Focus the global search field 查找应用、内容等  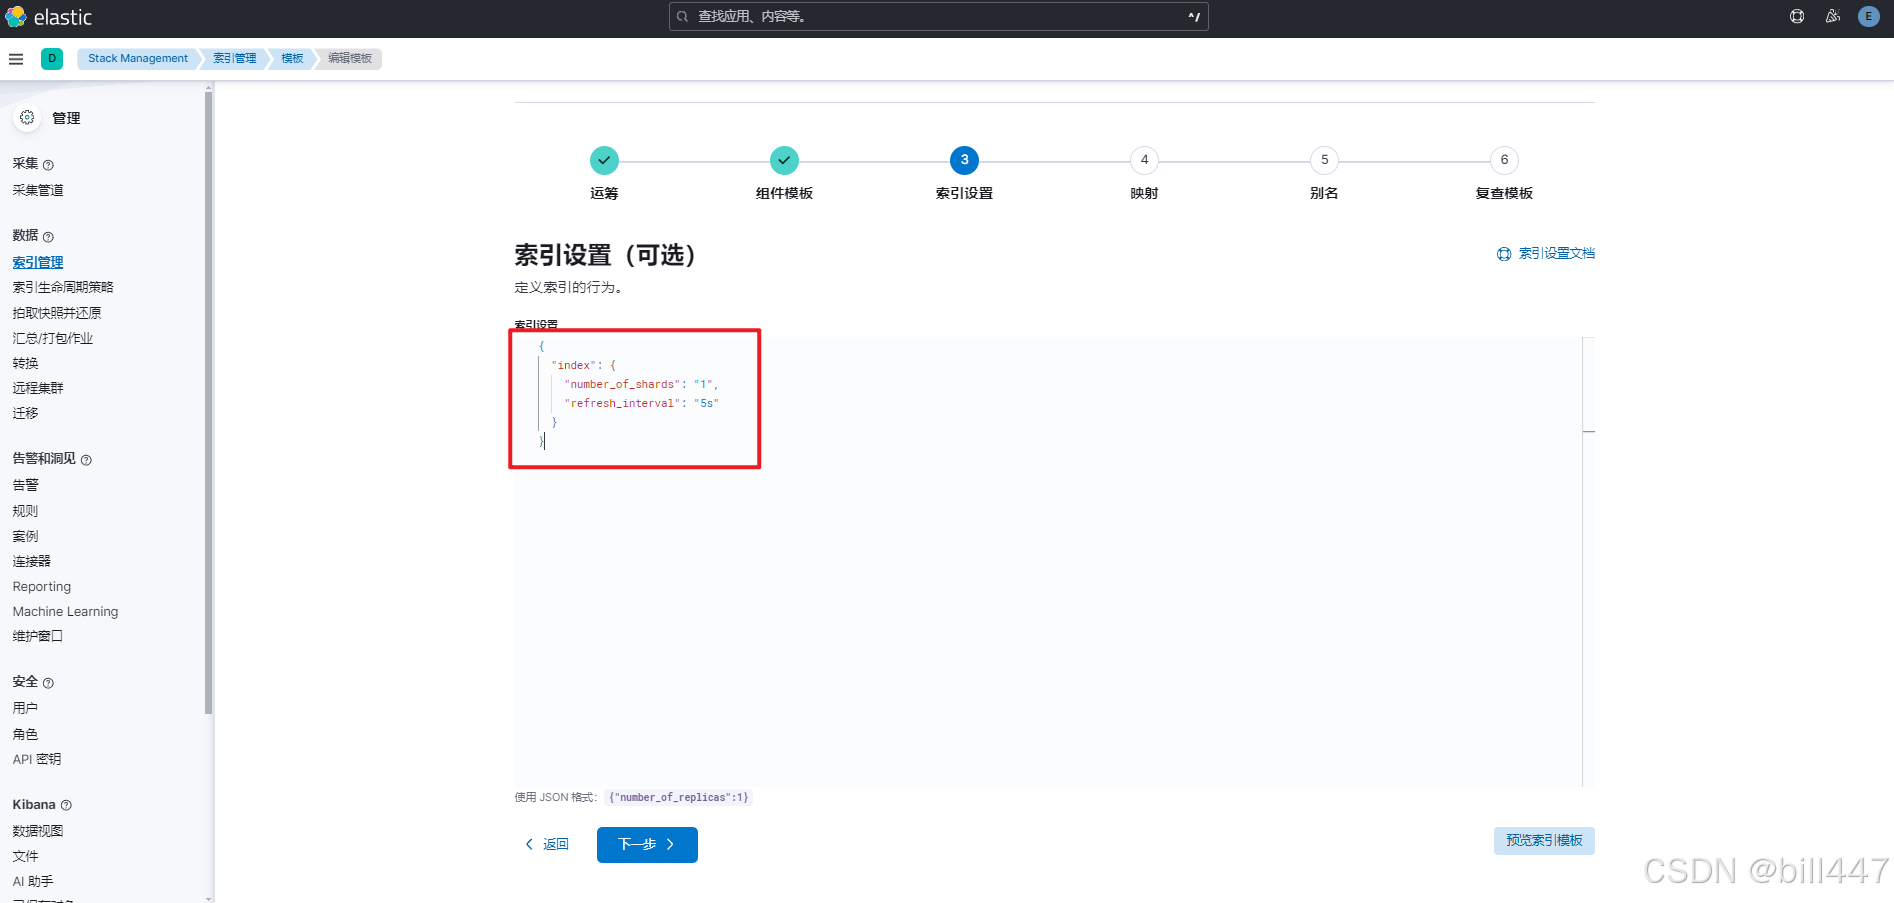pyautogui.click(x=938, y=16)
